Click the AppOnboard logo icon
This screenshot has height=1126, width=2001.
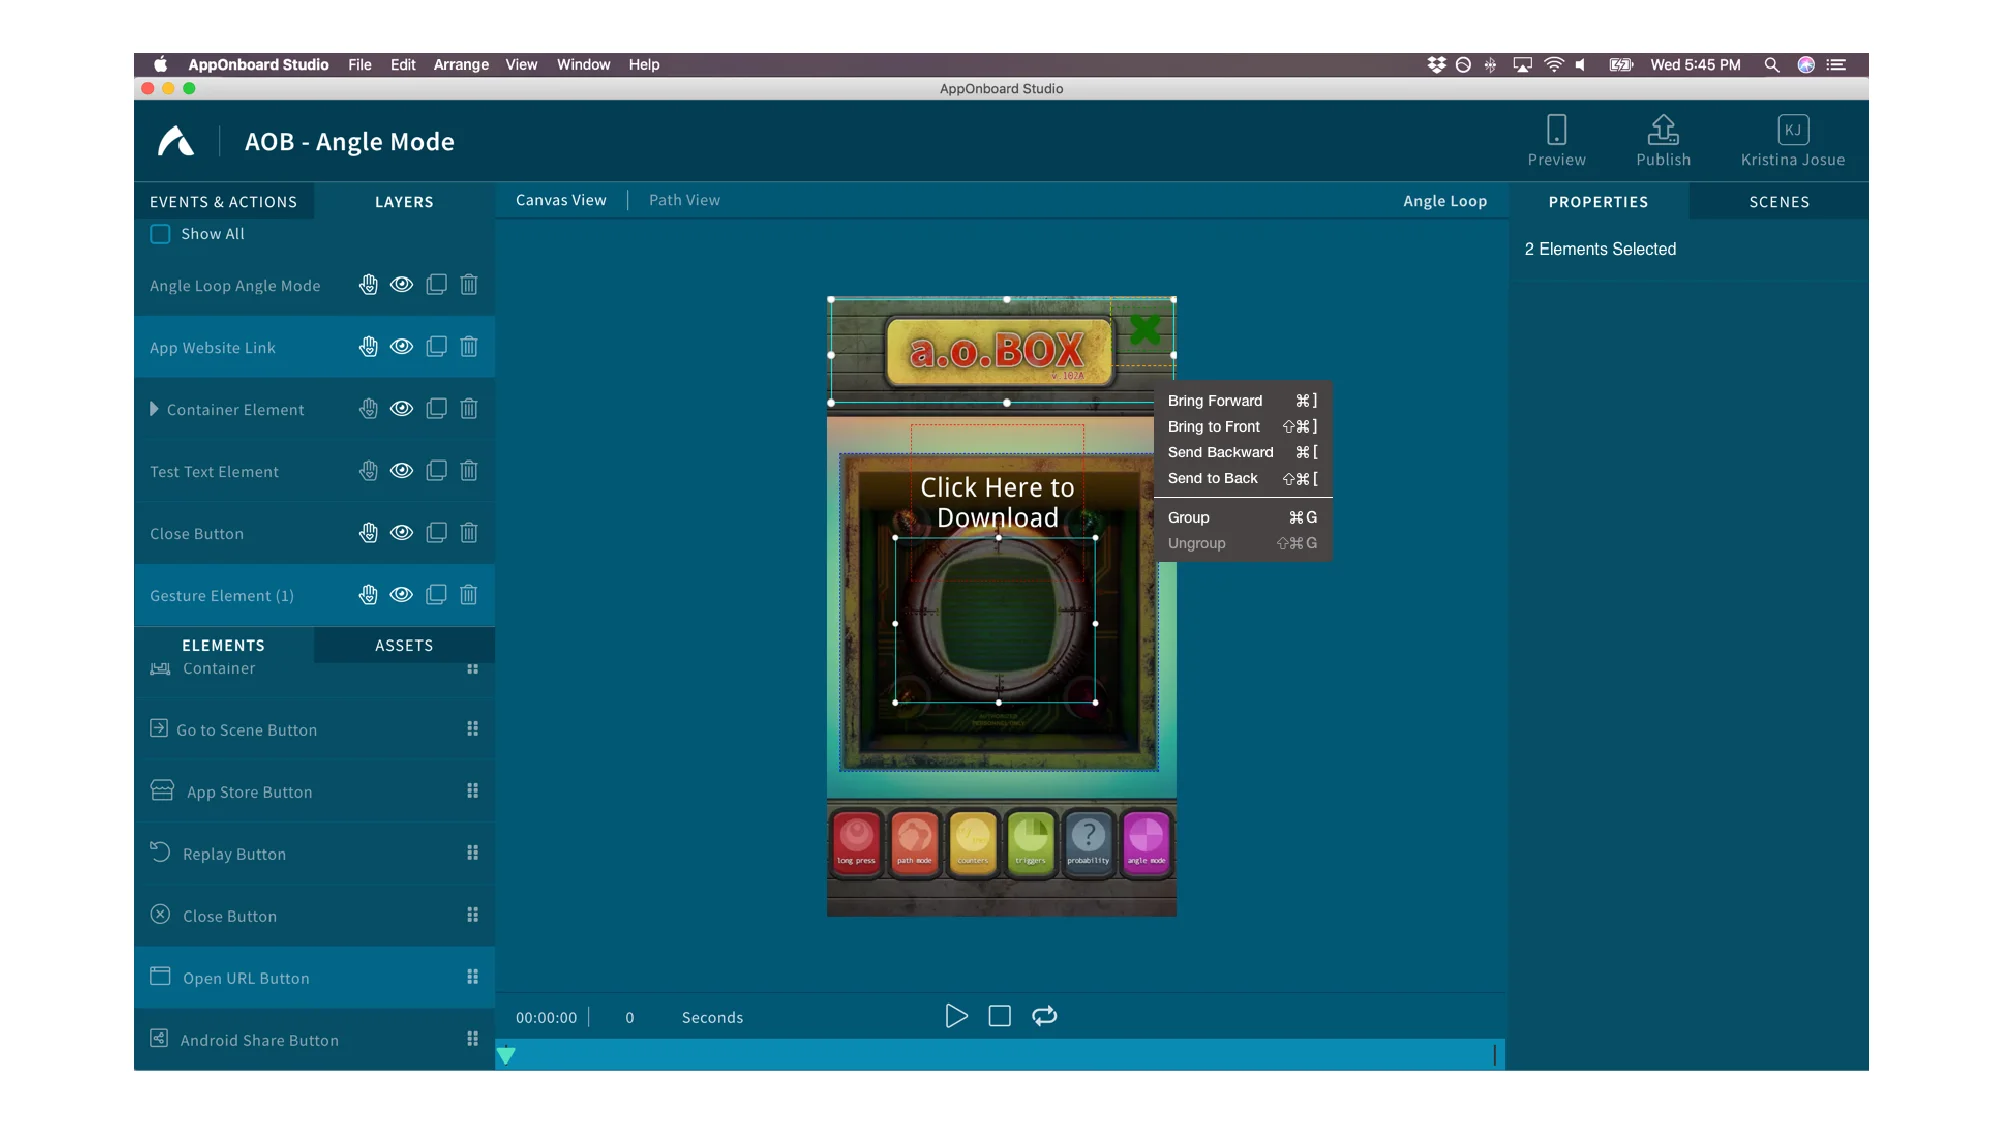coord(176,141)
